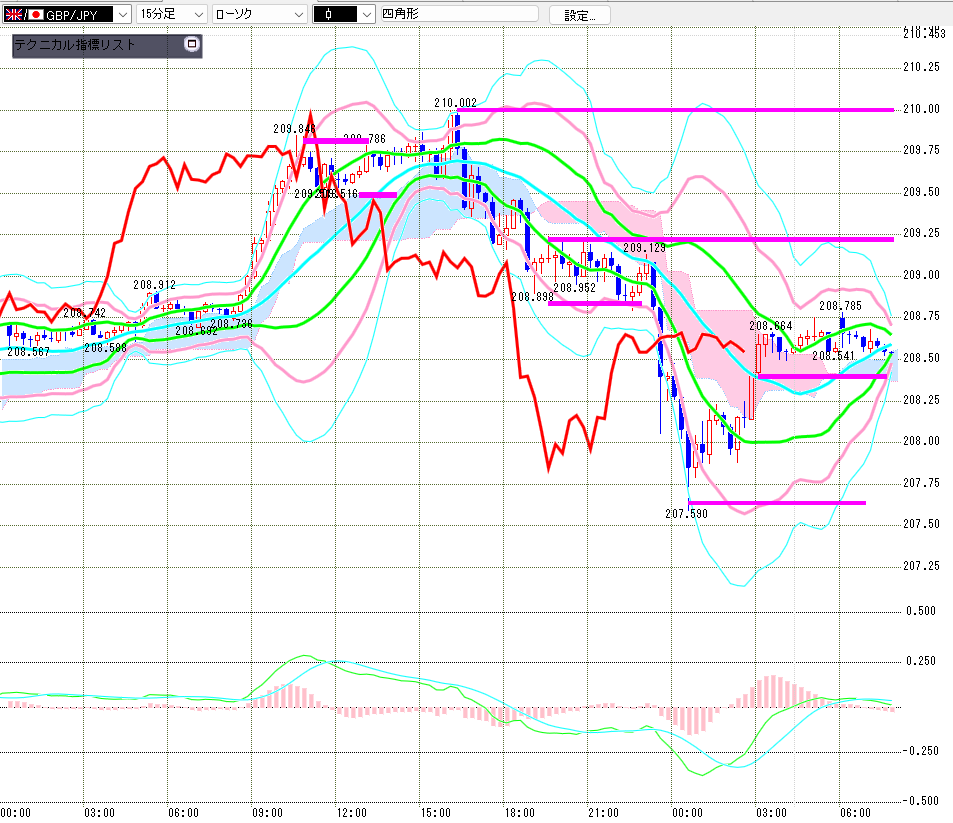953x823 pixels.
Task: Click the 四角形 drawing shape field
Action: [459, 14]
